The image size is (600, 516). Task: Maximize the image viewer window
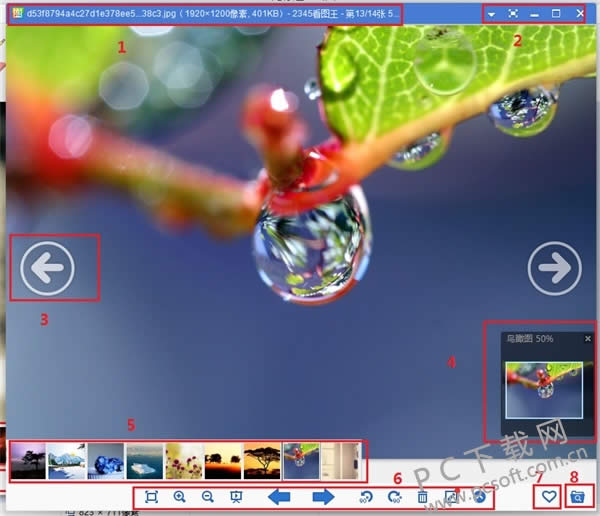click(x=556, y=14)
